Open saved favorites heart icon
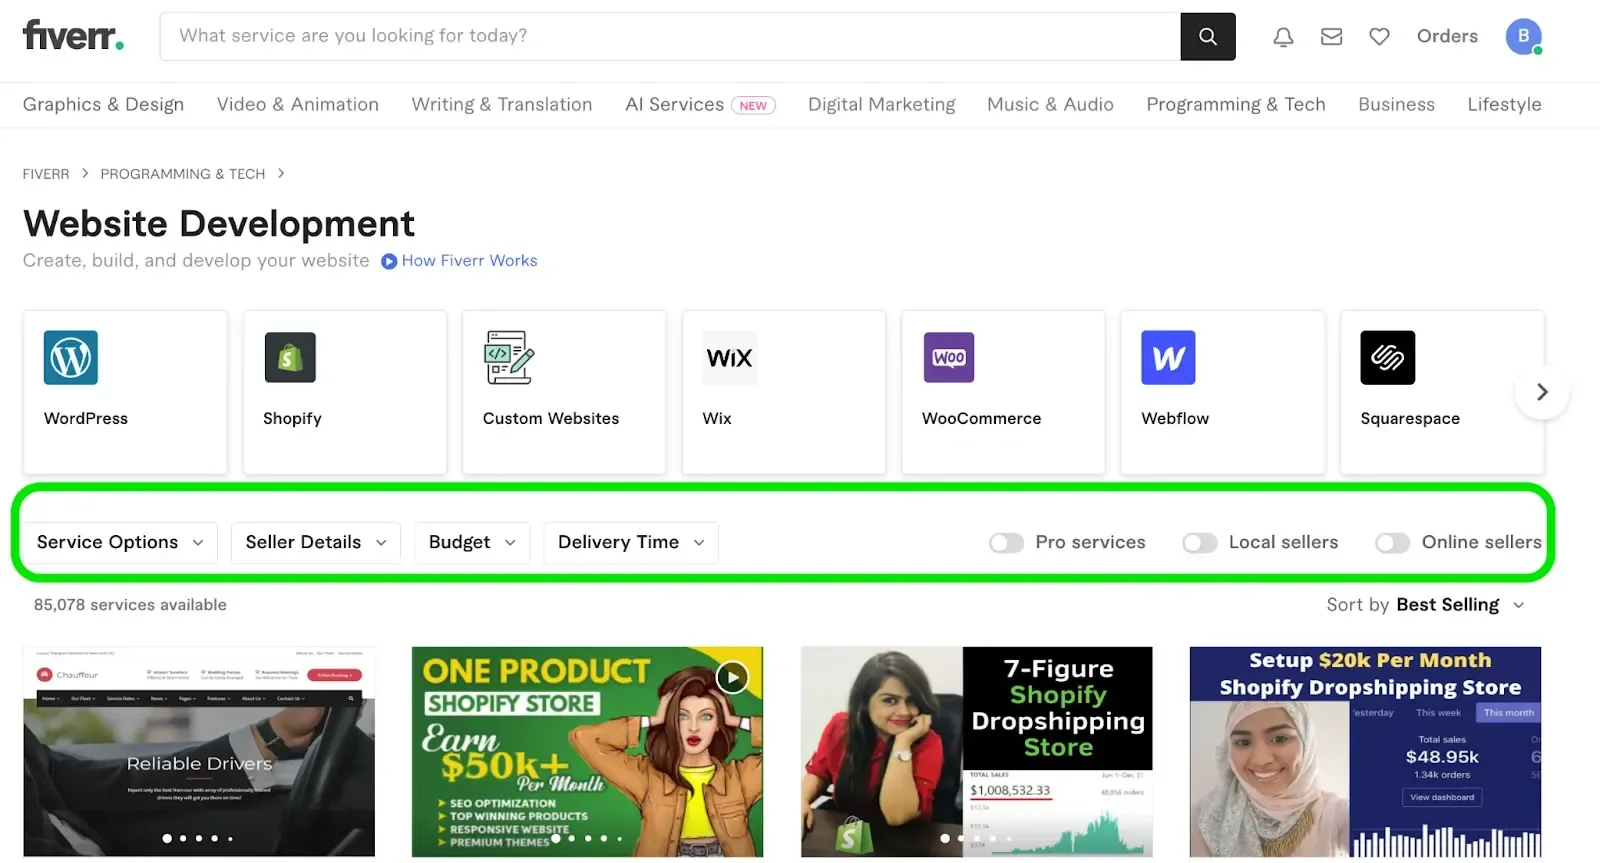This screenshot has height=863, width=1600. click(x=1379, y=37)
